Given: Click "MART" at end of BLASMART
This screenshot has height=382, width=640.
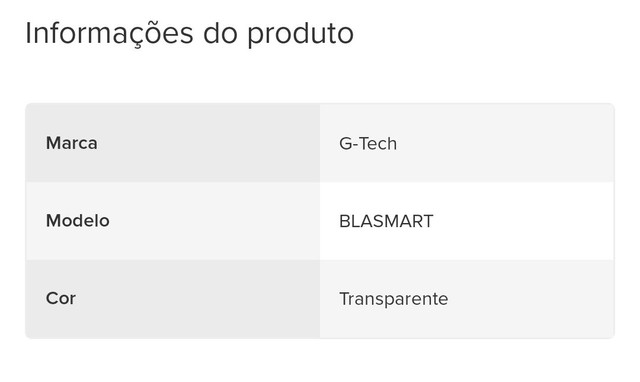Looking at the screenshot, I should click(410, 221).
